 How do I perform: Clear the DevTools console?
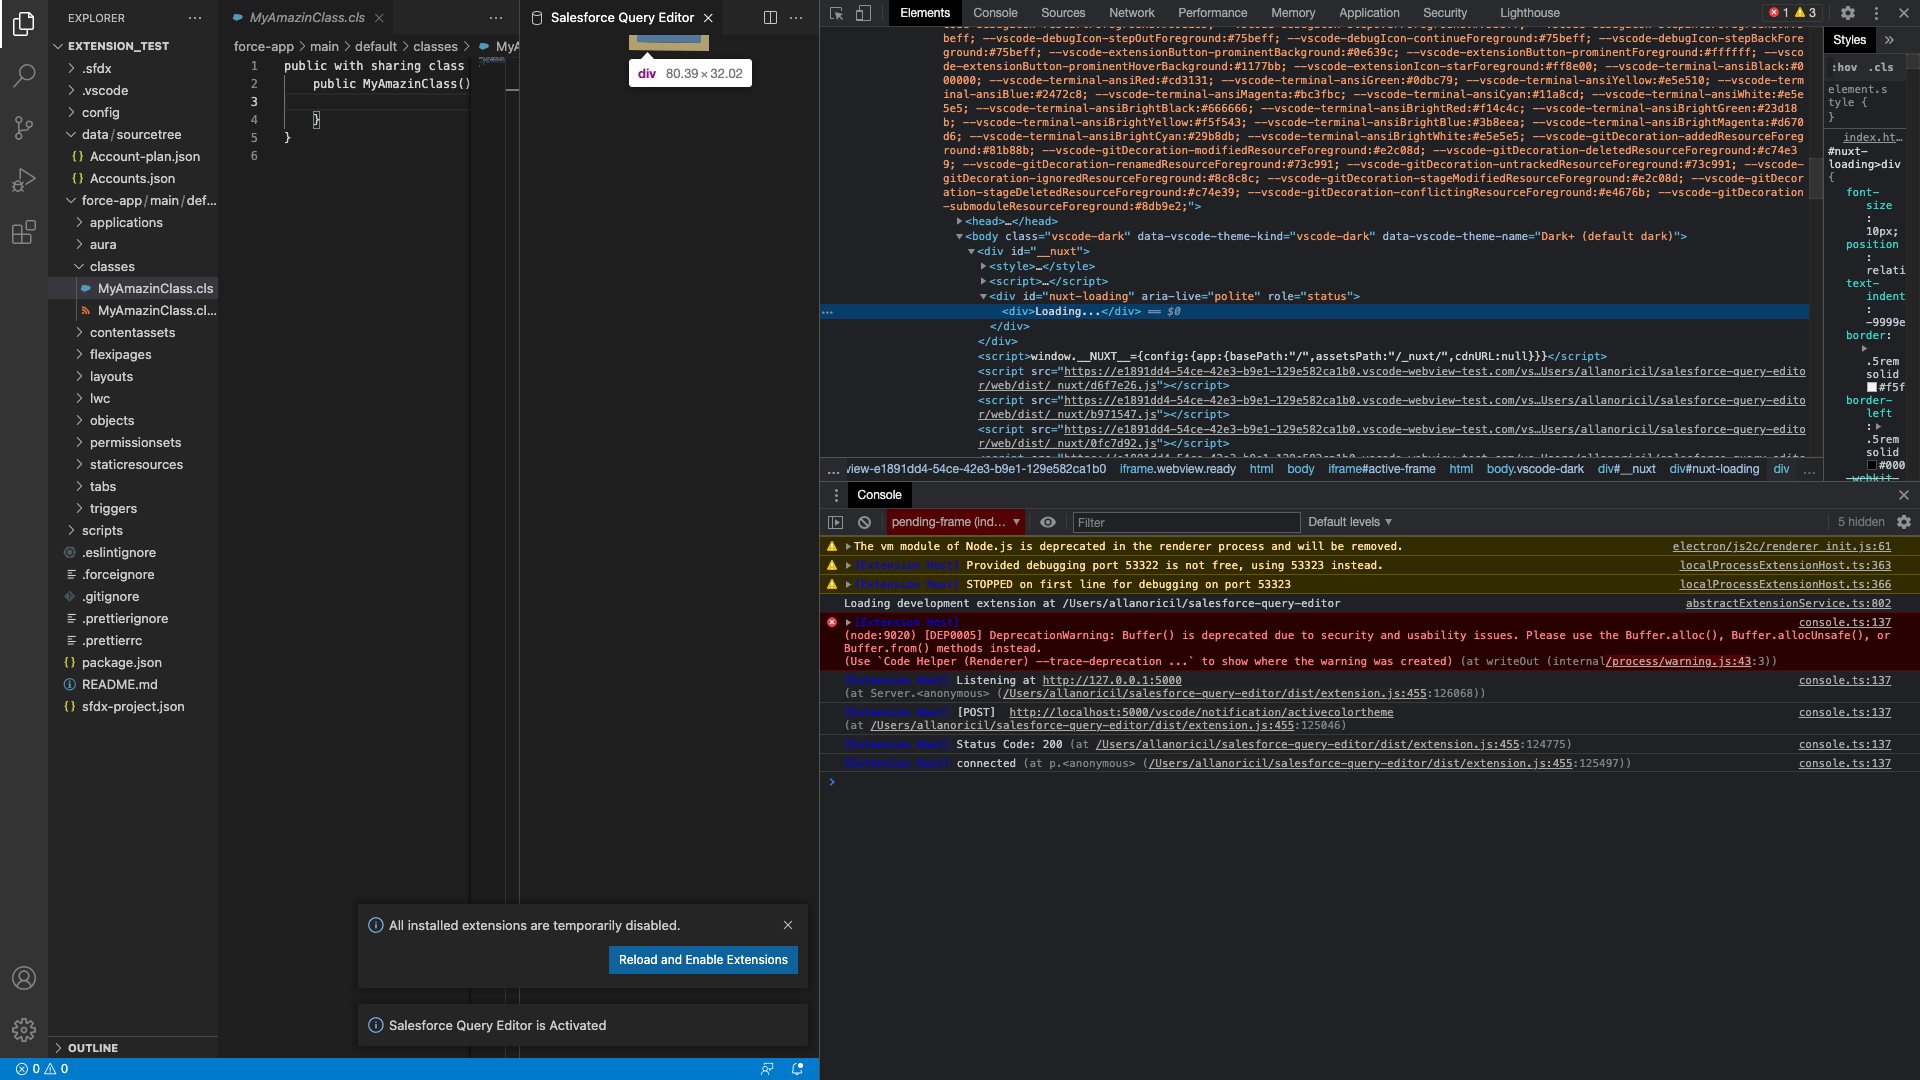pyautogui.click(x=864, y=522)
